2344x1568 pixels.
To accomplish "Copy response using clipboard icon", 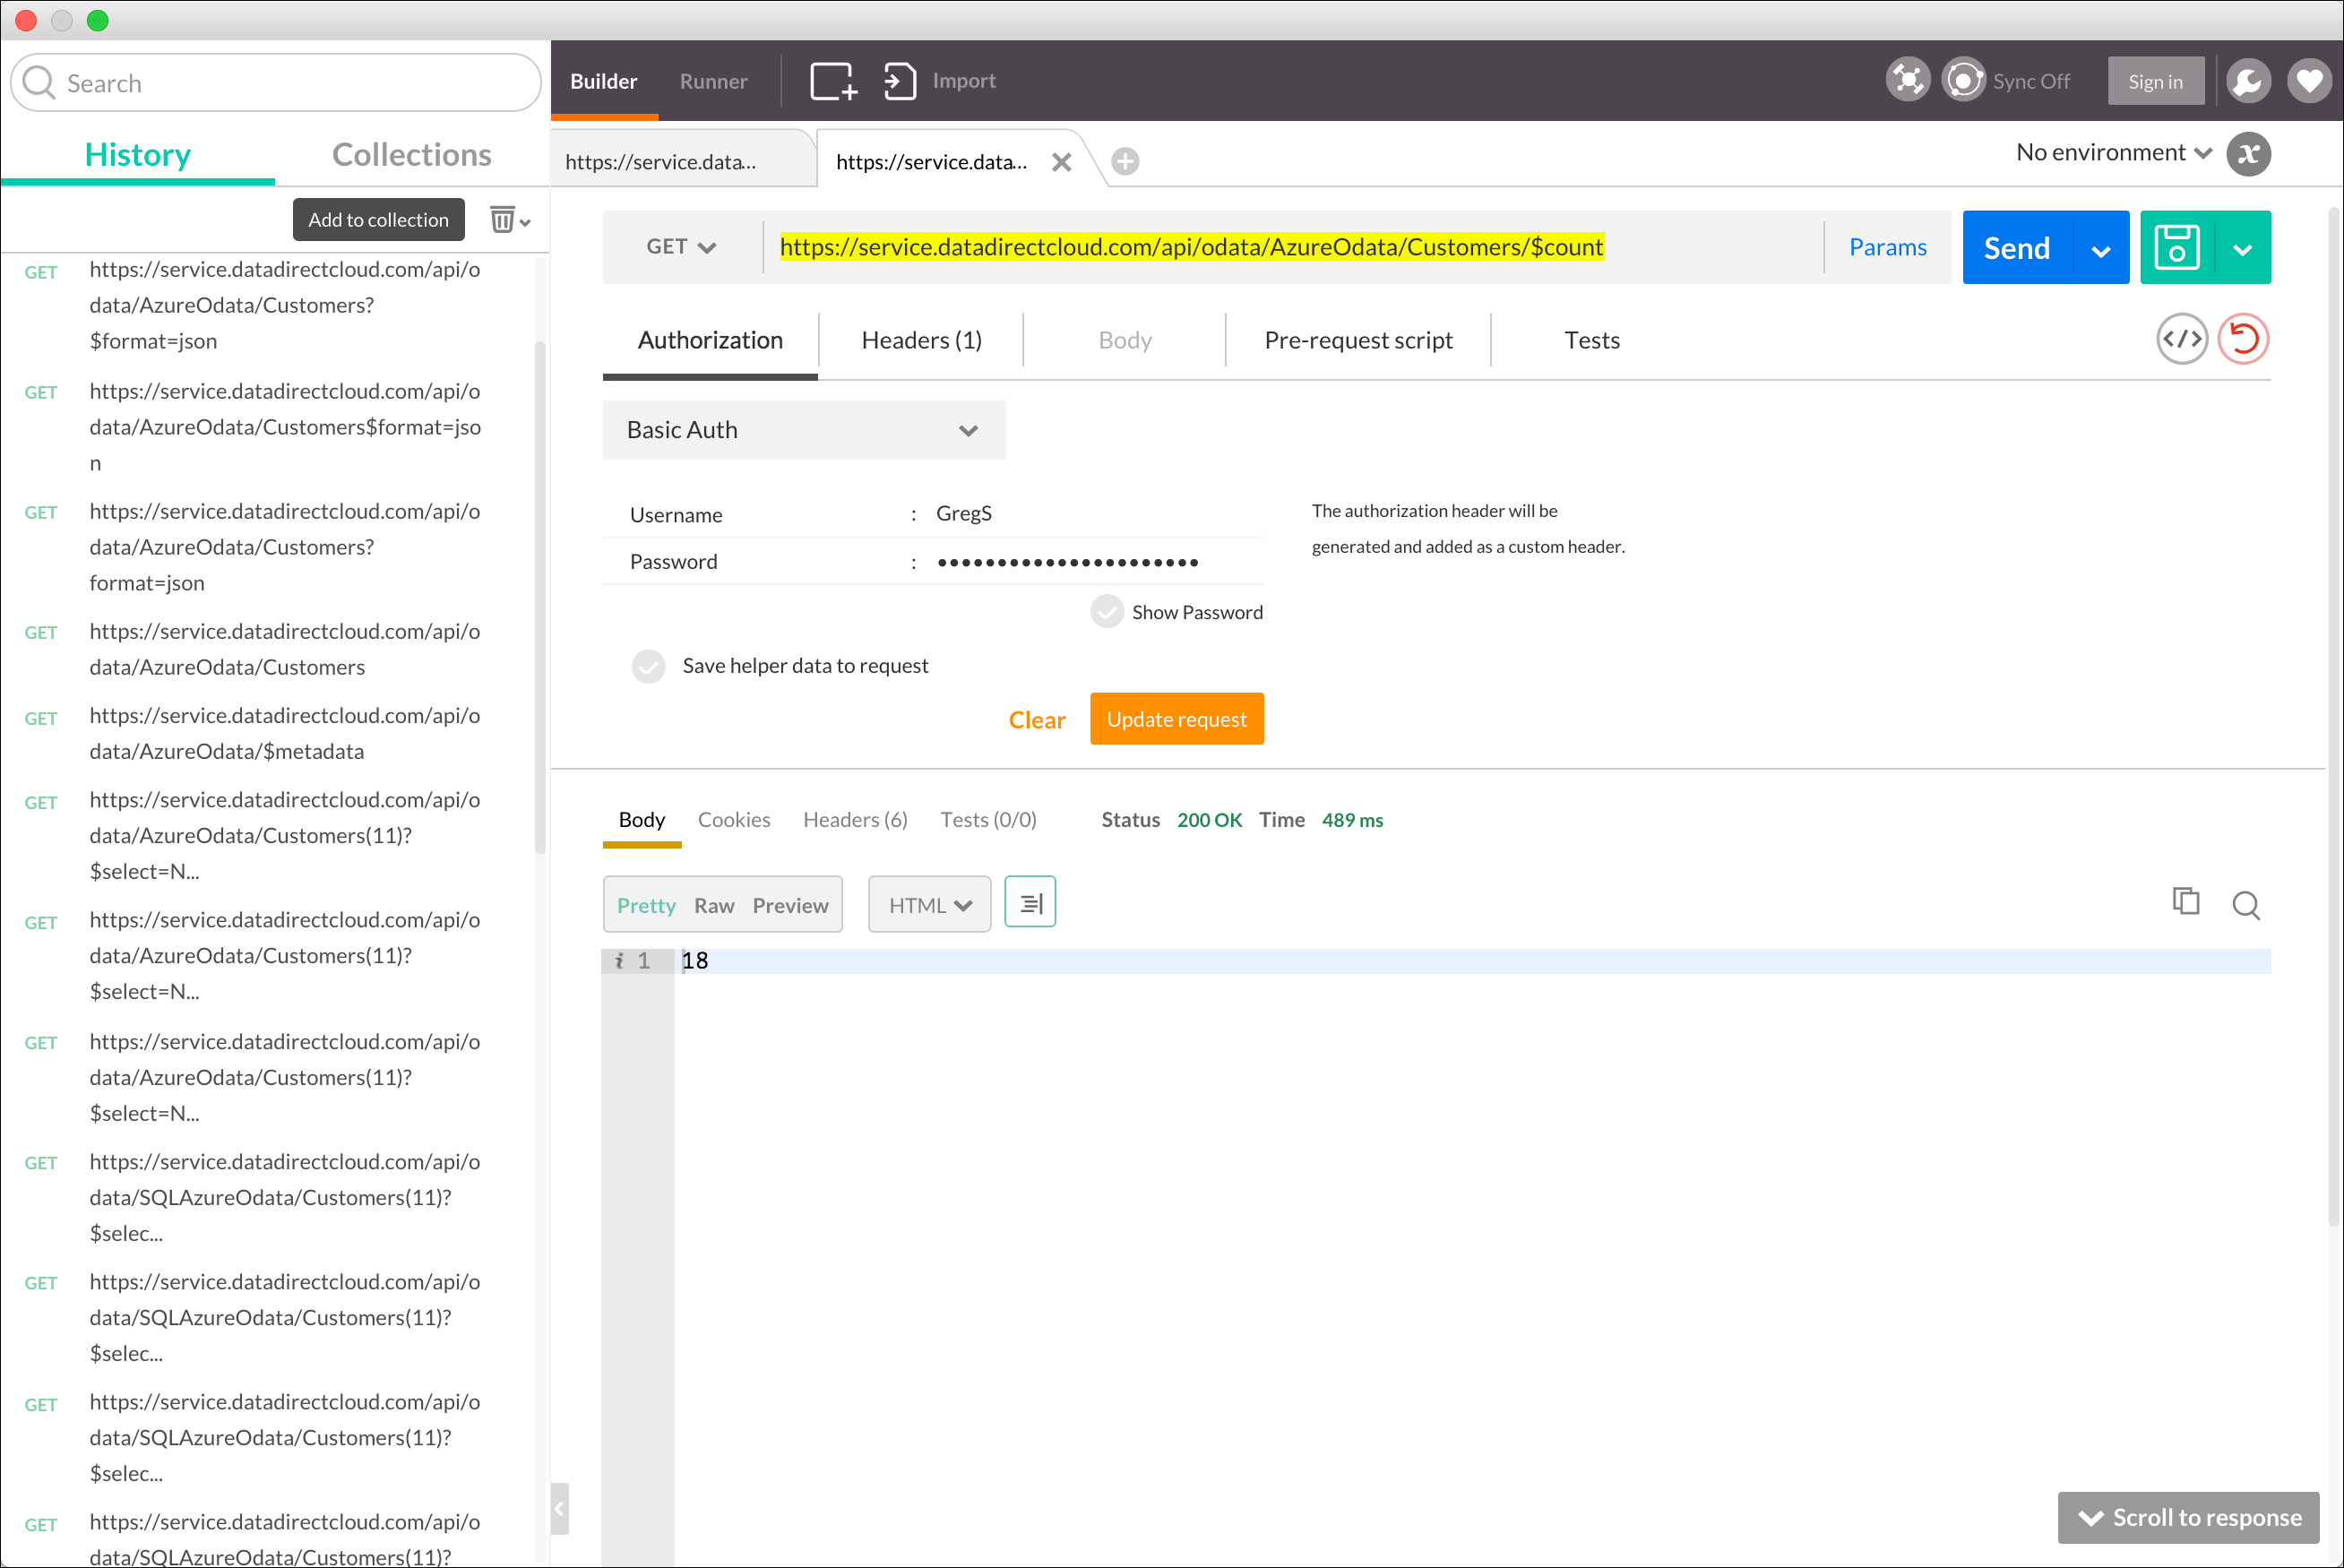I will pyautogui.click(x=2186, y=902).
